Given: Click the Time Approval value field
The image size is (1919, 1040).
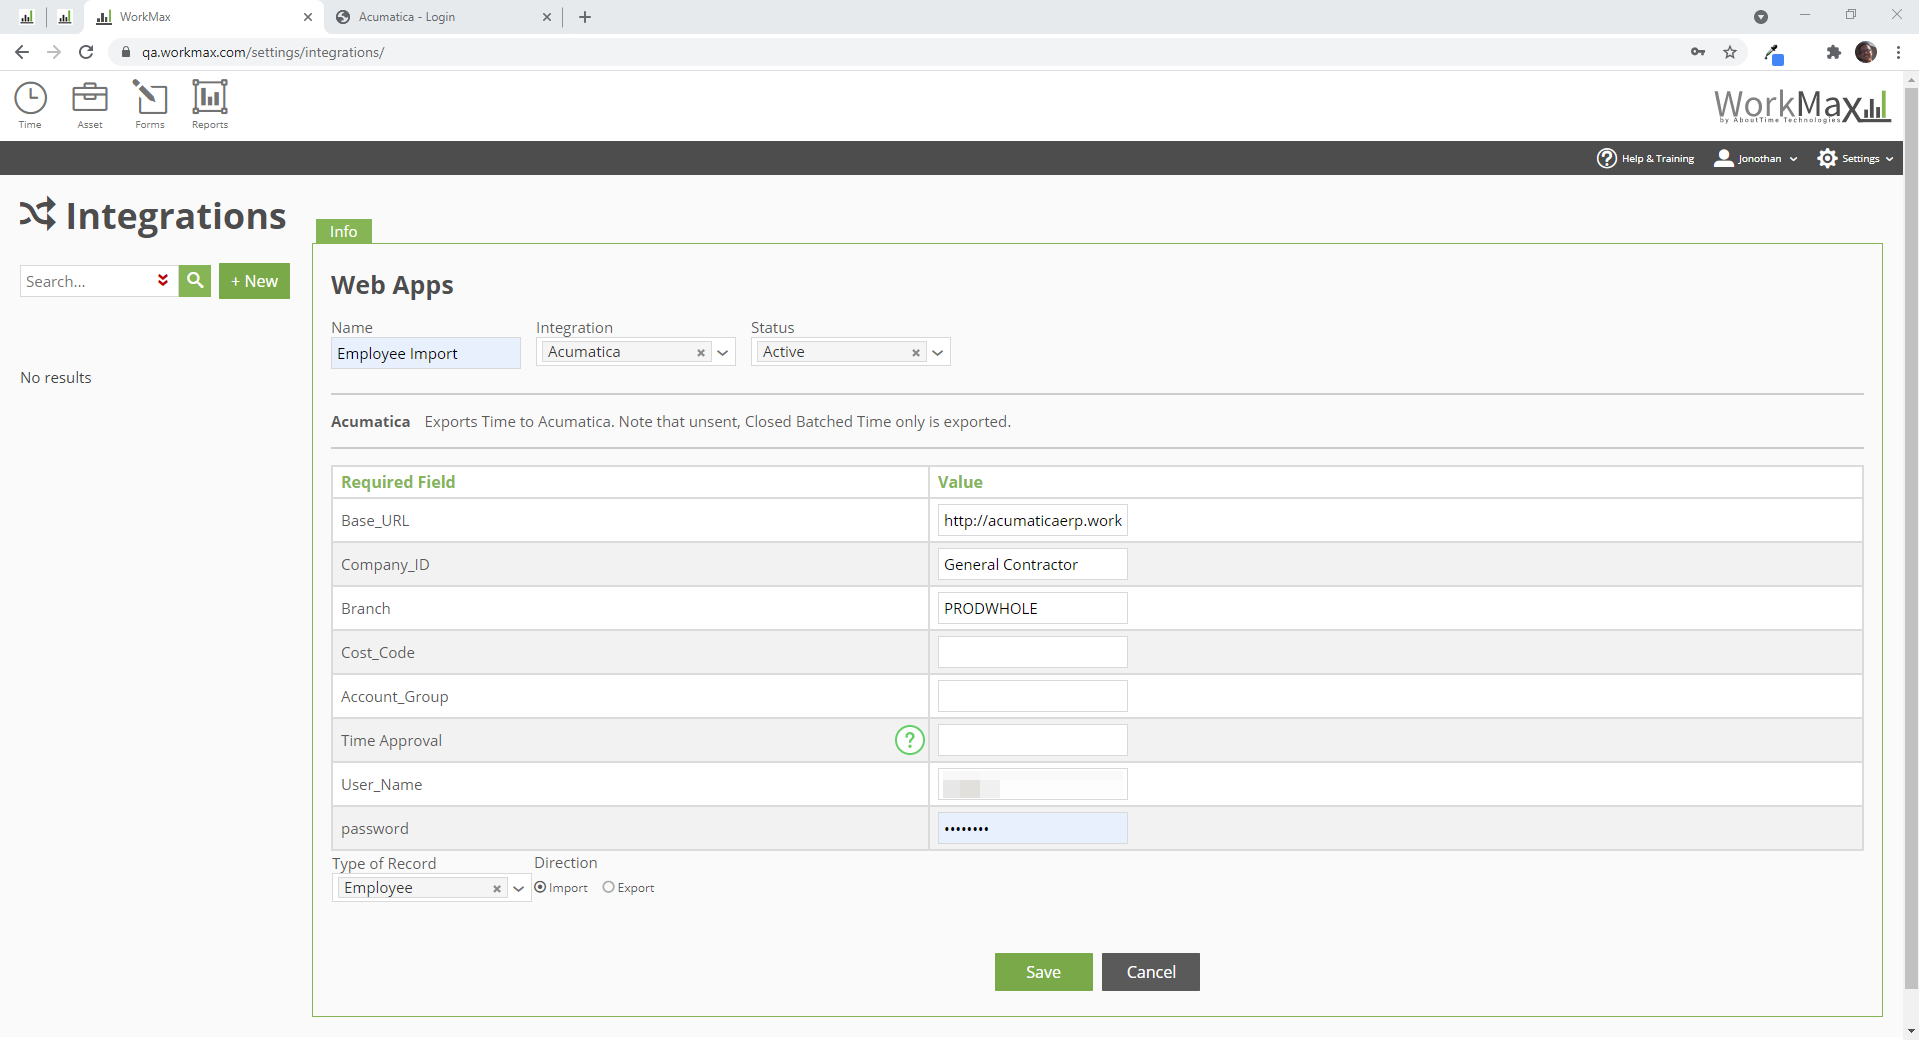Looking at the screenshot, I should pyautogui.click(x=1032, y=740).
